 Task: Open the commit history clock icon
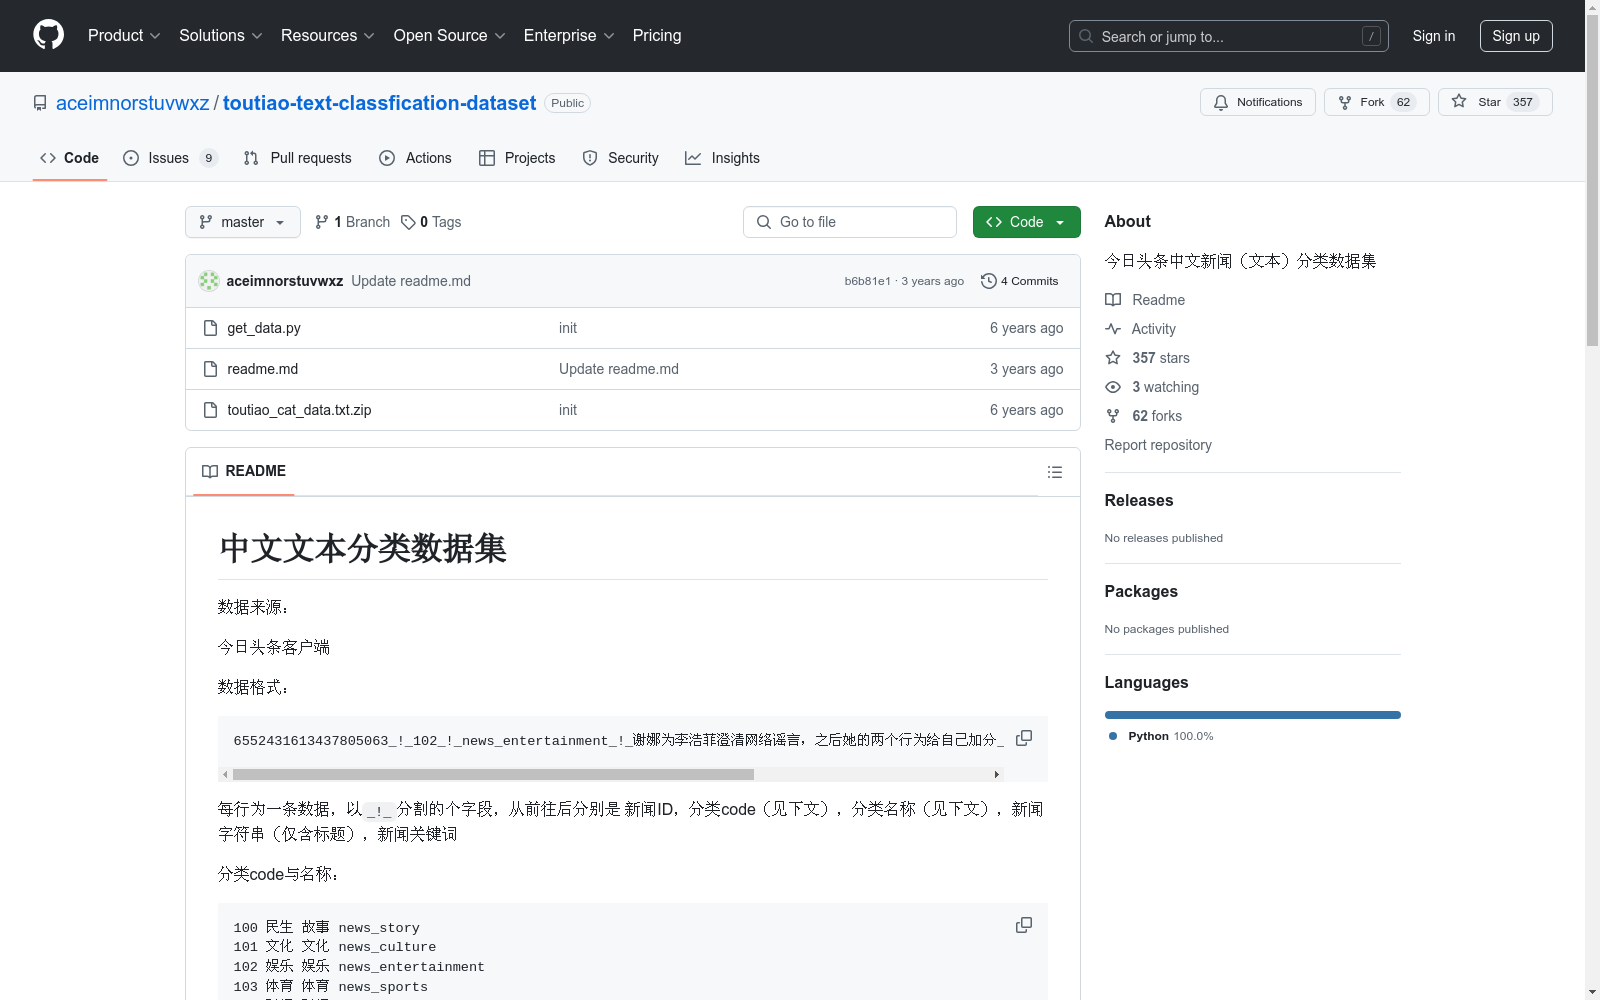989,281
